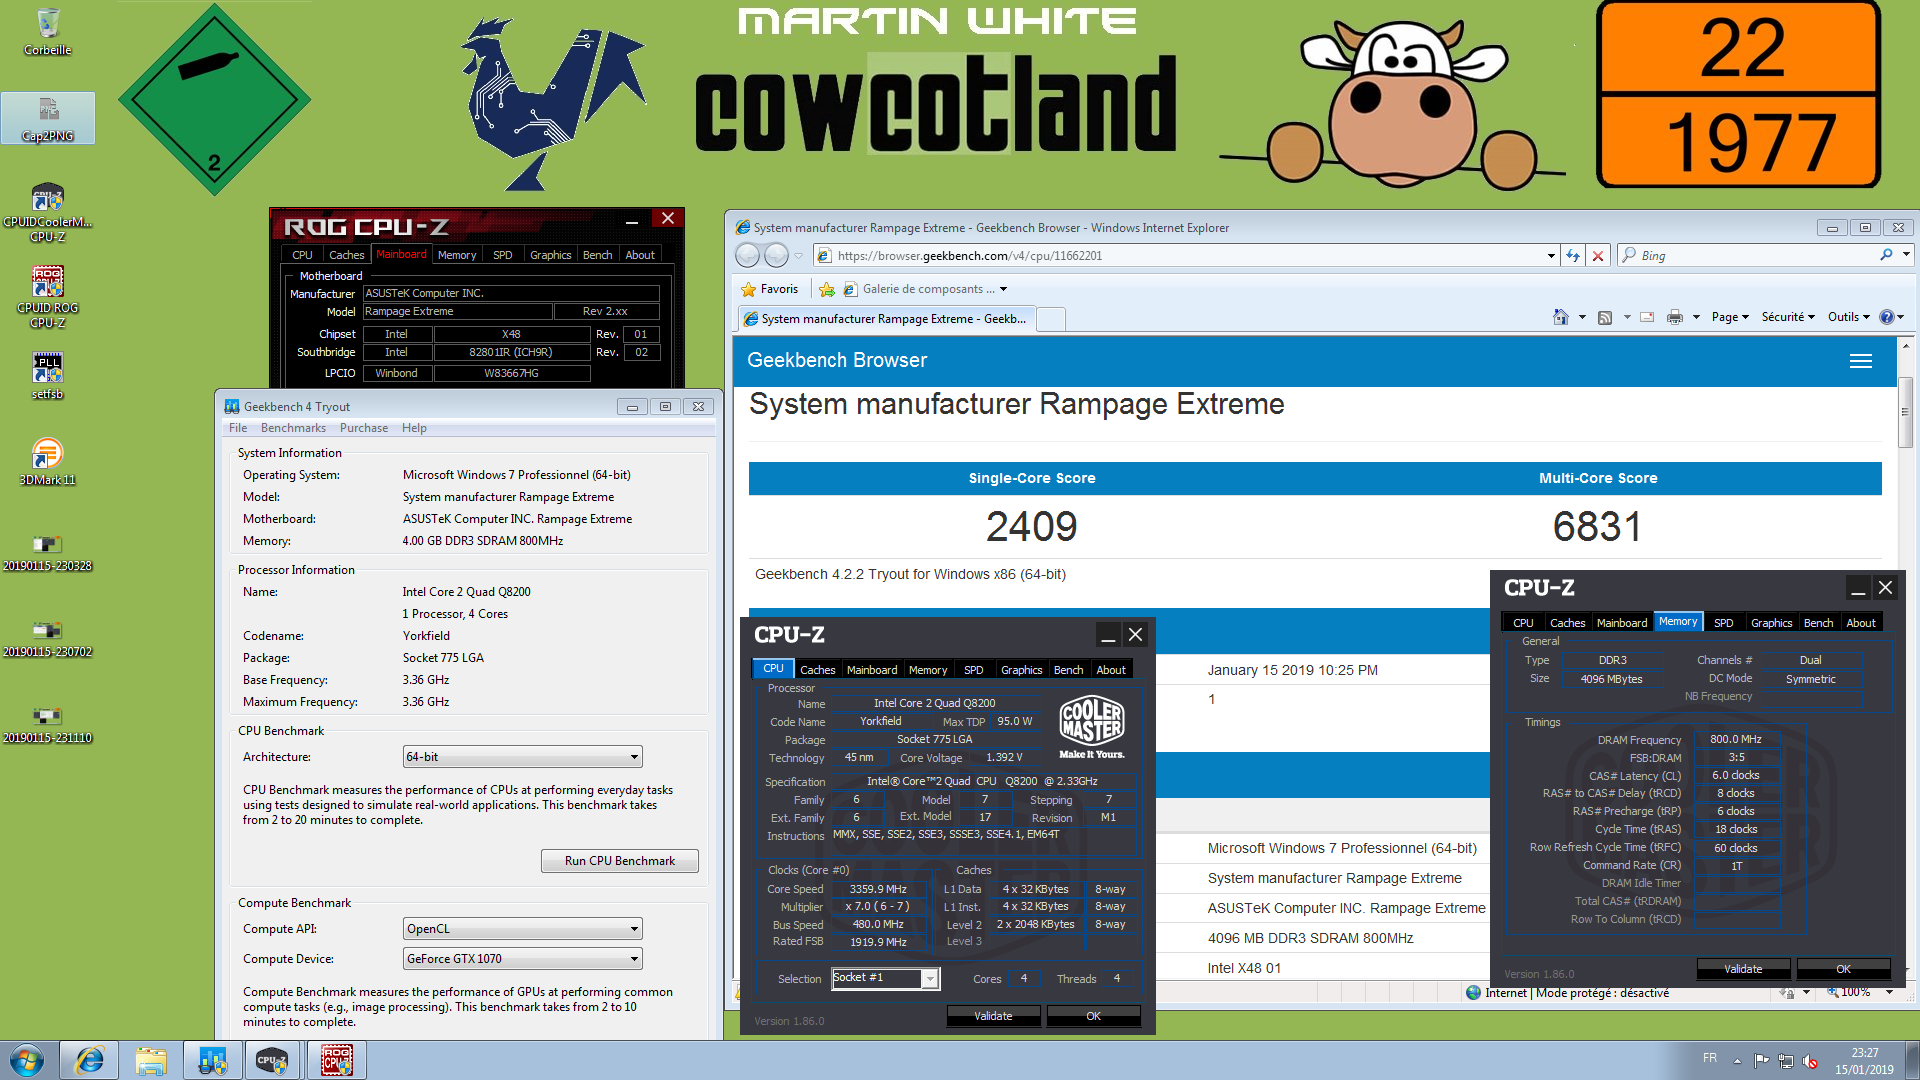
Task: Click Validate in the right CPU-Z Memory window
Action: pos(1743,969)
